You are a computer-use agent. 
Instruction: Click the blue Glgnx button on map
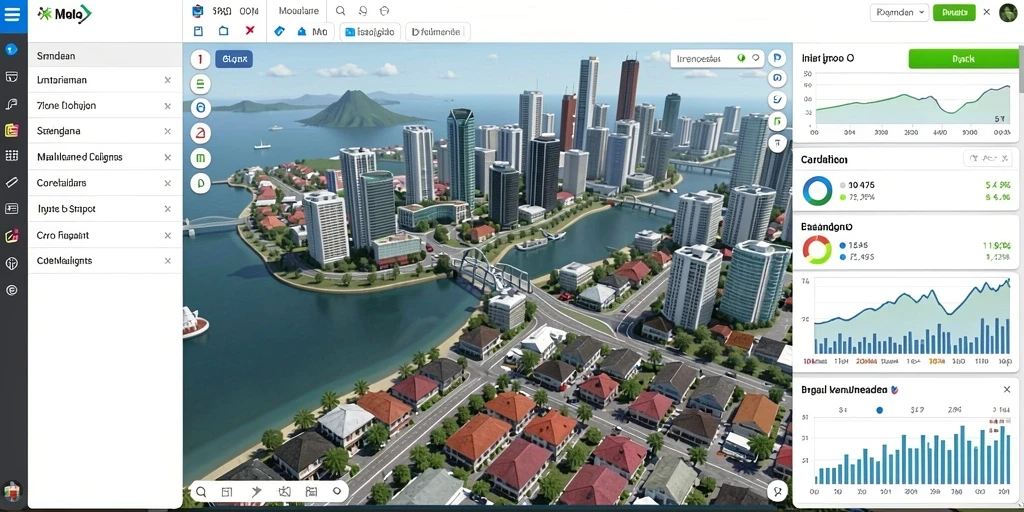pyautogui.click(x=234, y=59)
